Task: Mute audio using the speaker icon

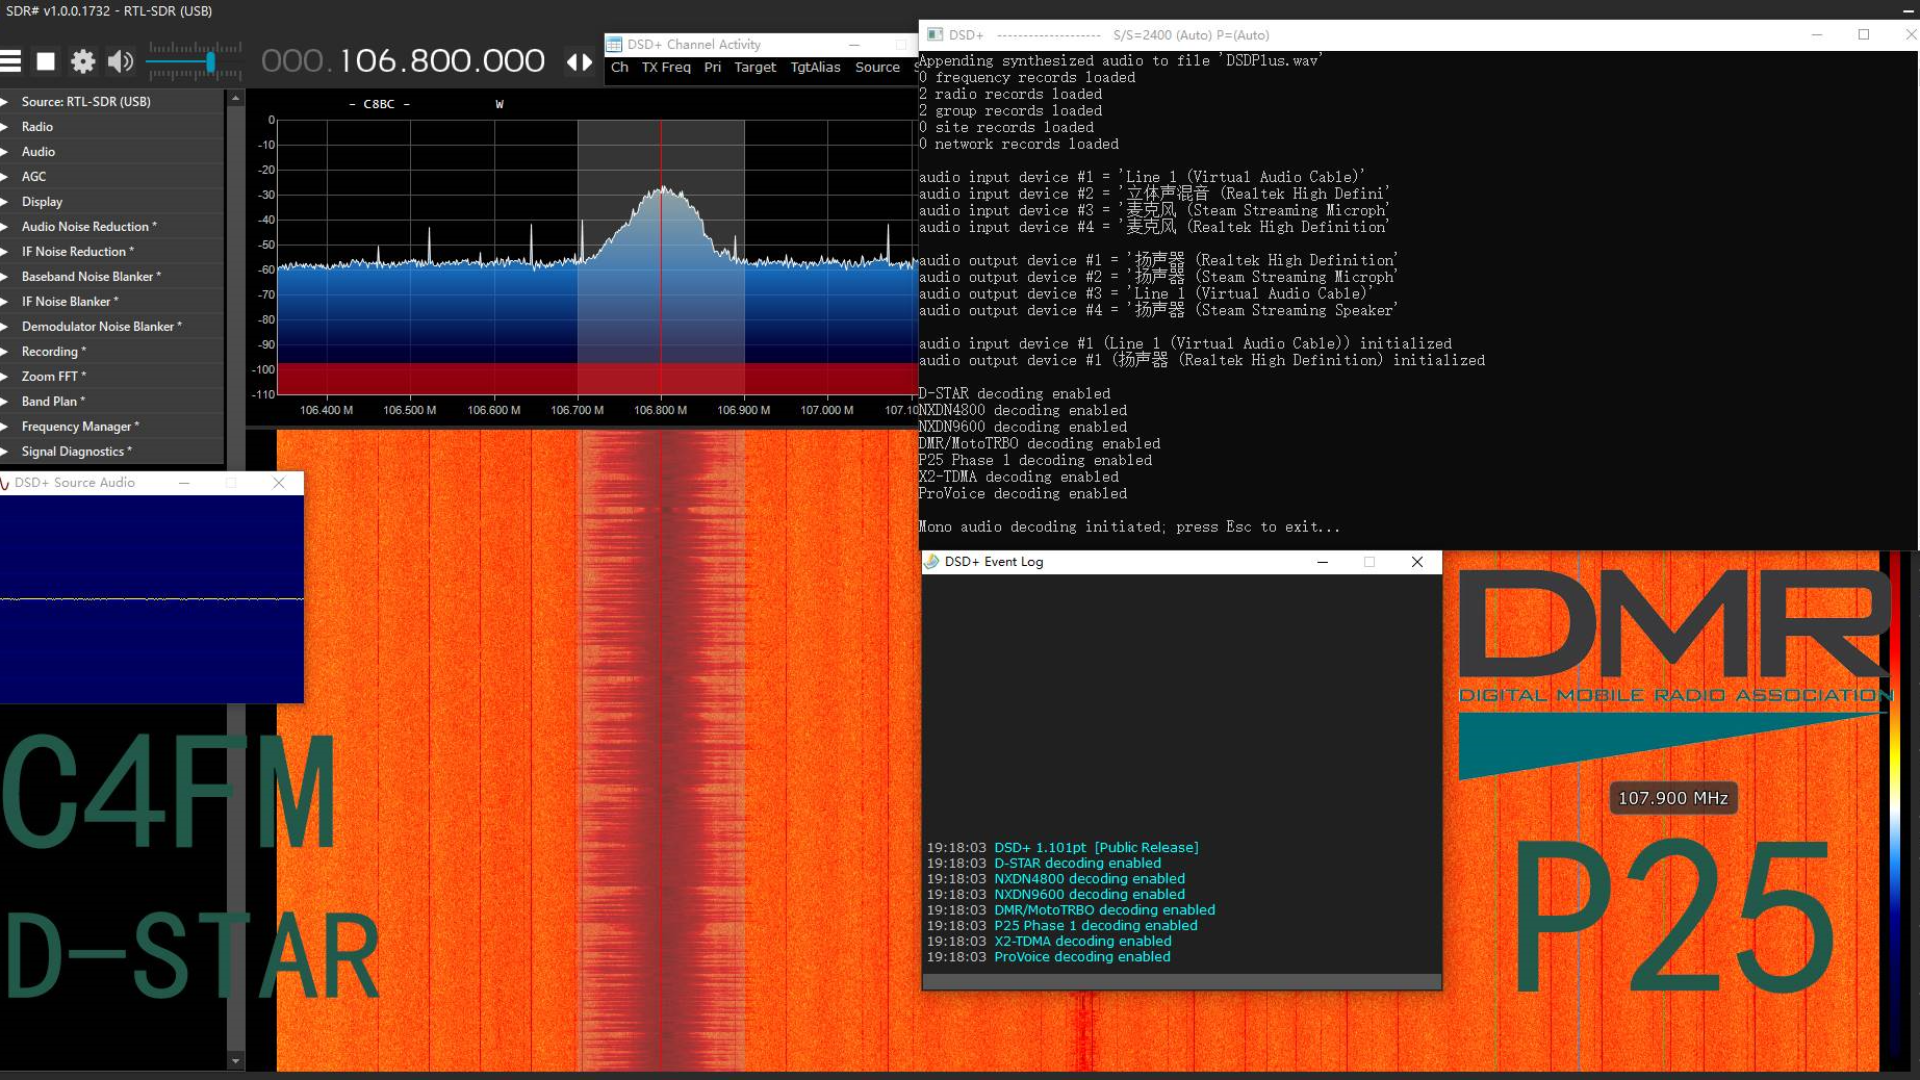Action: click(x=120, y=61)
